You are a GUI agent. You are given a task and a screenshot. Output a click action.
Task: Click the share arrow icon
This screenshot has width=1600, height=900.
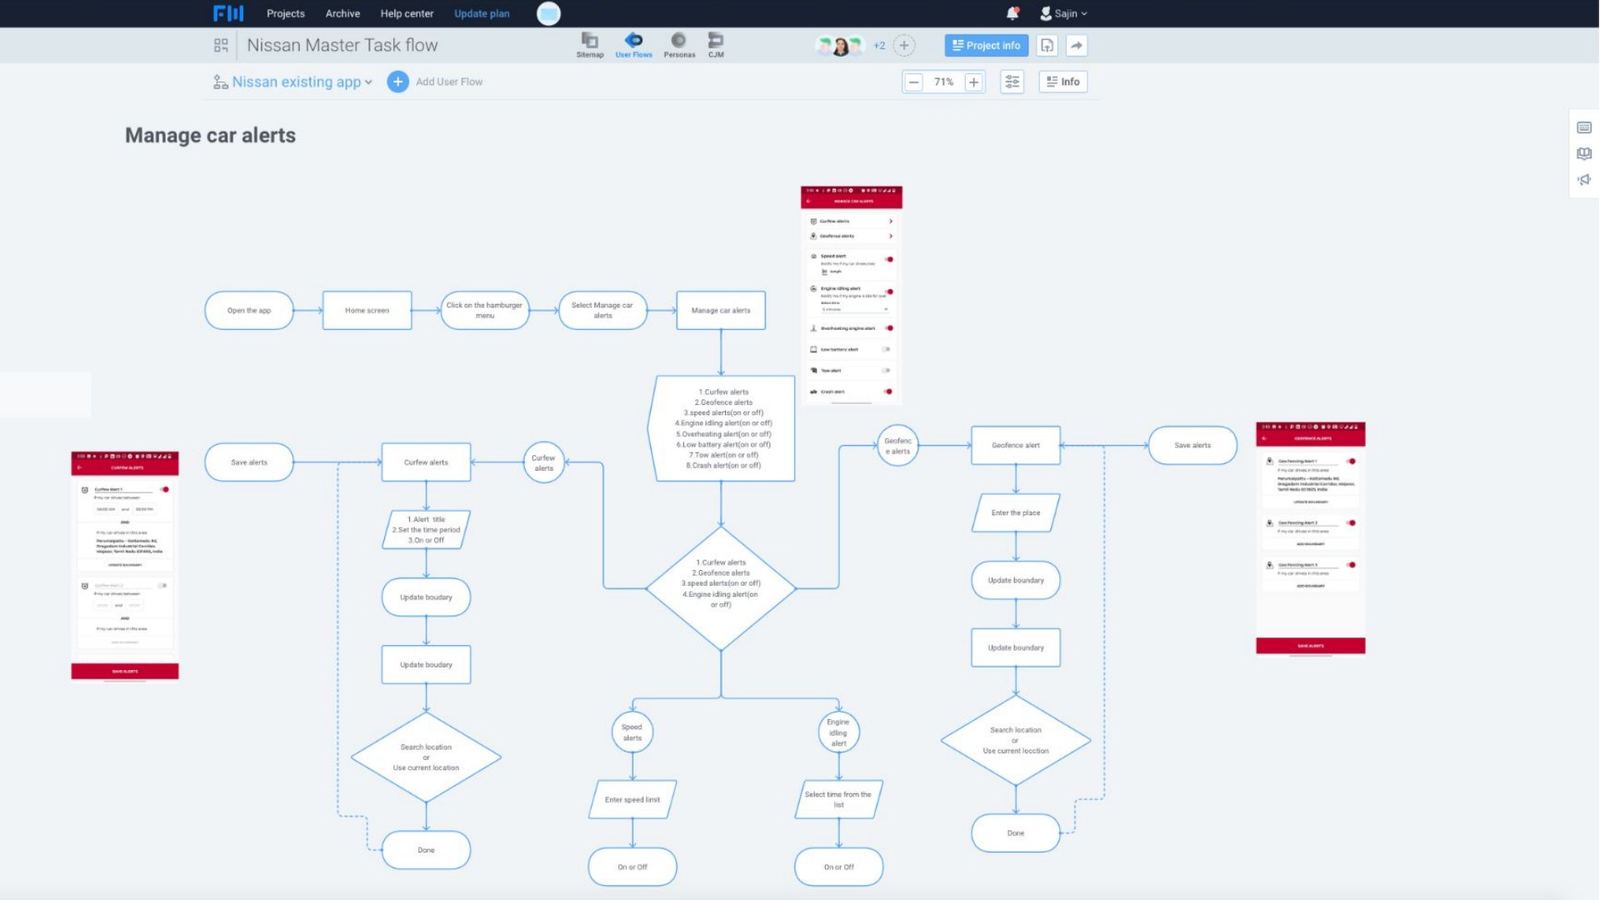click(x=1076, y=45)
